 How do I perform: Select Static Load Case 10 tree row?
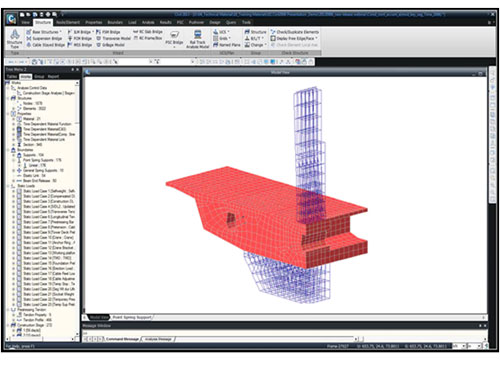(49, 238)
